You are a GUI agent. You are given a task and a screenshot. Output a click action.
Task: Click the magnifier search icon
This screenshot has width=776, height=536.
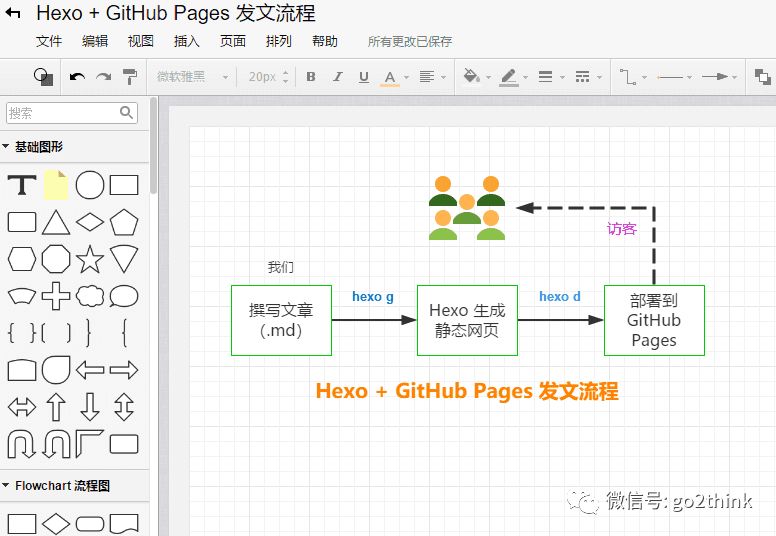127,113
